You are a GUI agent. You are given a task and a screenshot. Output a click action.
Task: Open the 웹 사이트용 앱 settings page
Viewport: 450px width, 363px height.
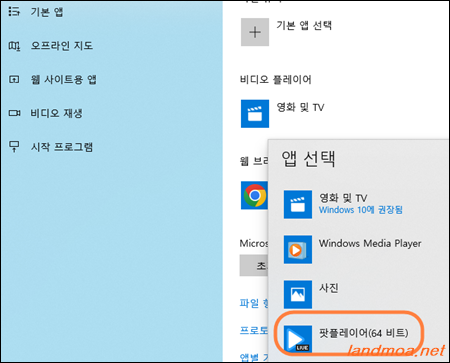click(x=63, y=79)
